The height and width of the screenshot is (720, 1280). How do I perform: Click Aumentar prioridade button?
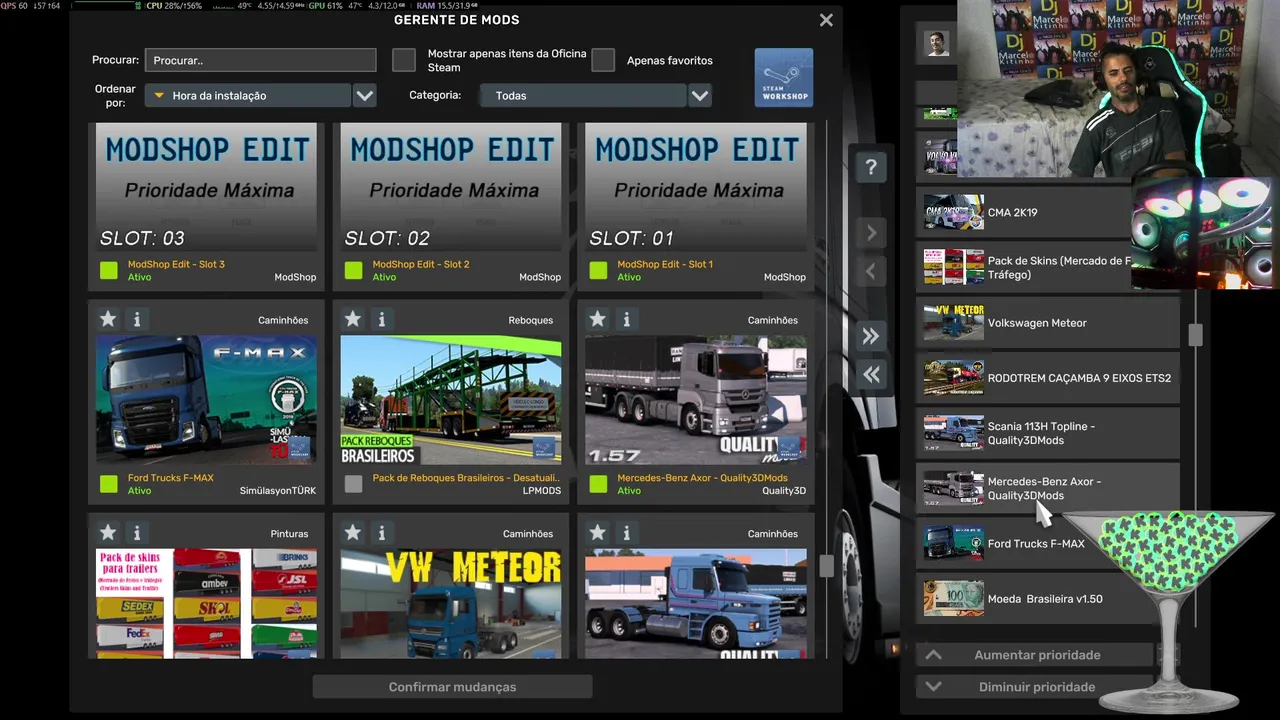click(1037, 655)
